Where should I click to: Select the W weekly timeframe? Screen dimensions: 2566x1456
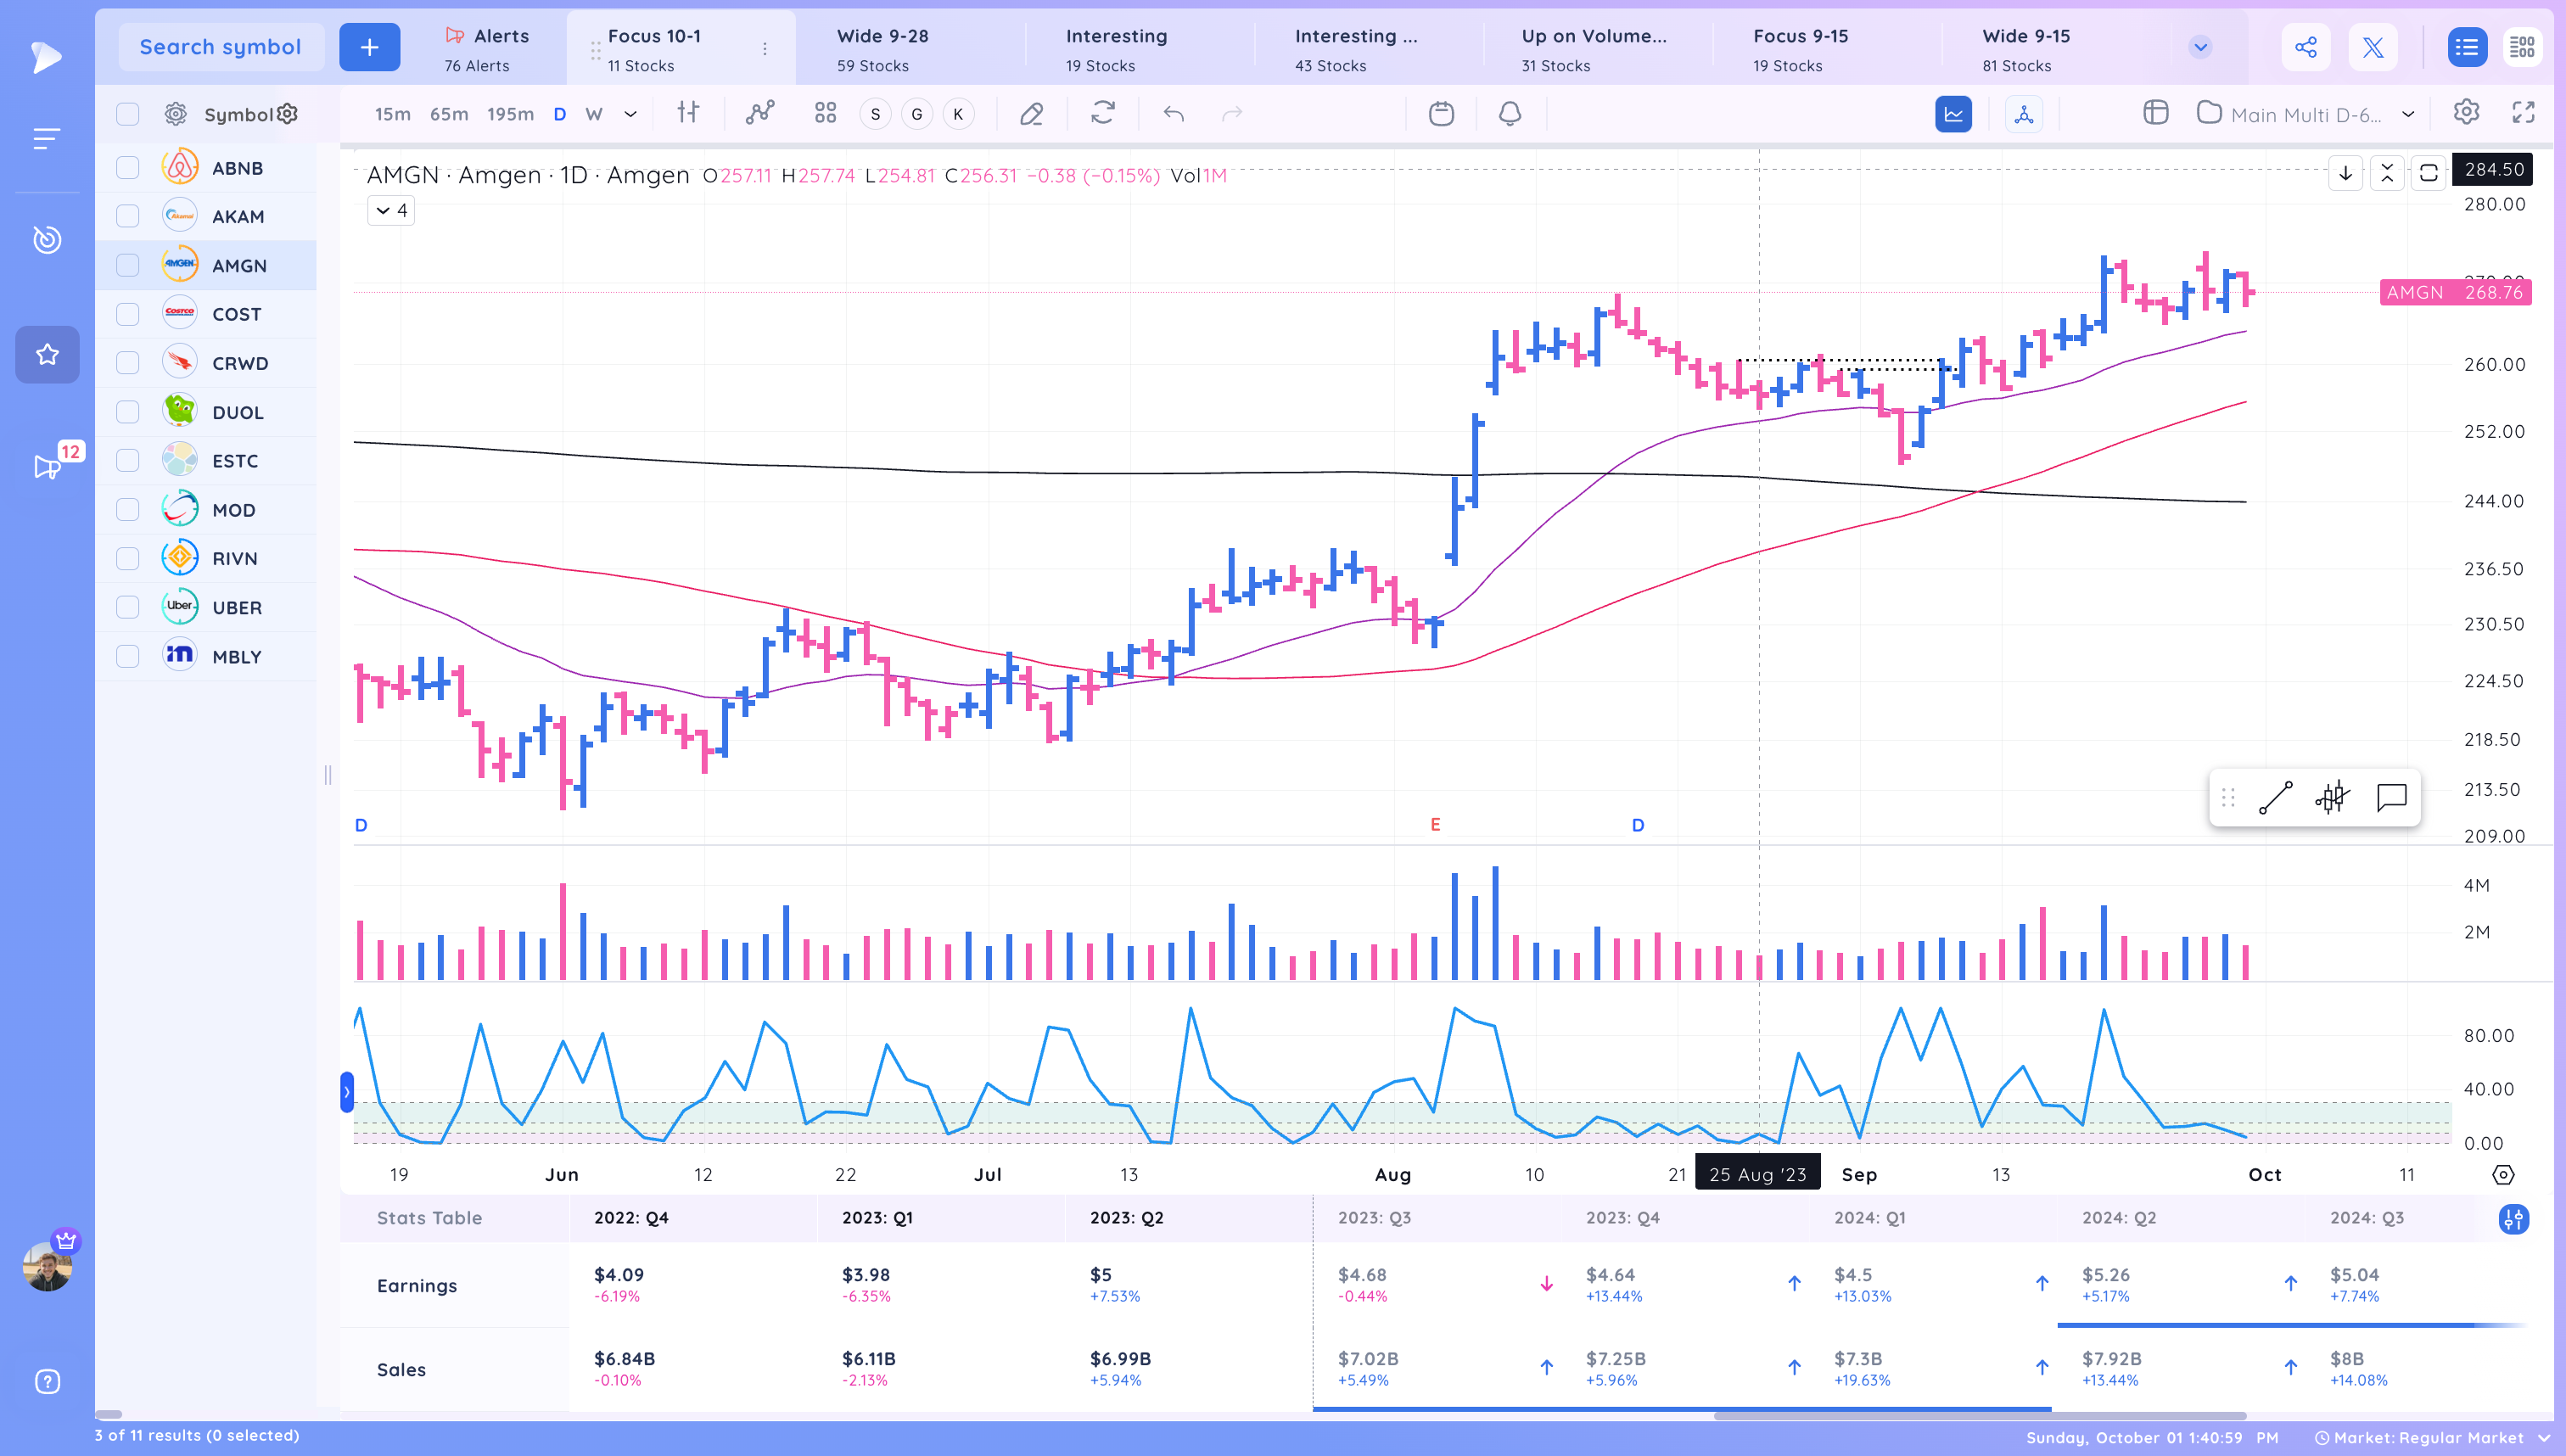coord(594,114)
